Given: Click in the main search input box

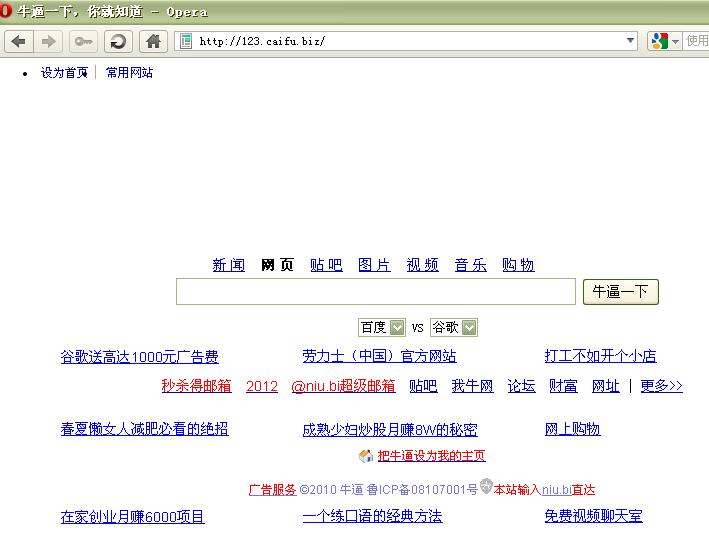Looking at the screenshot, I should coord(376,292).
